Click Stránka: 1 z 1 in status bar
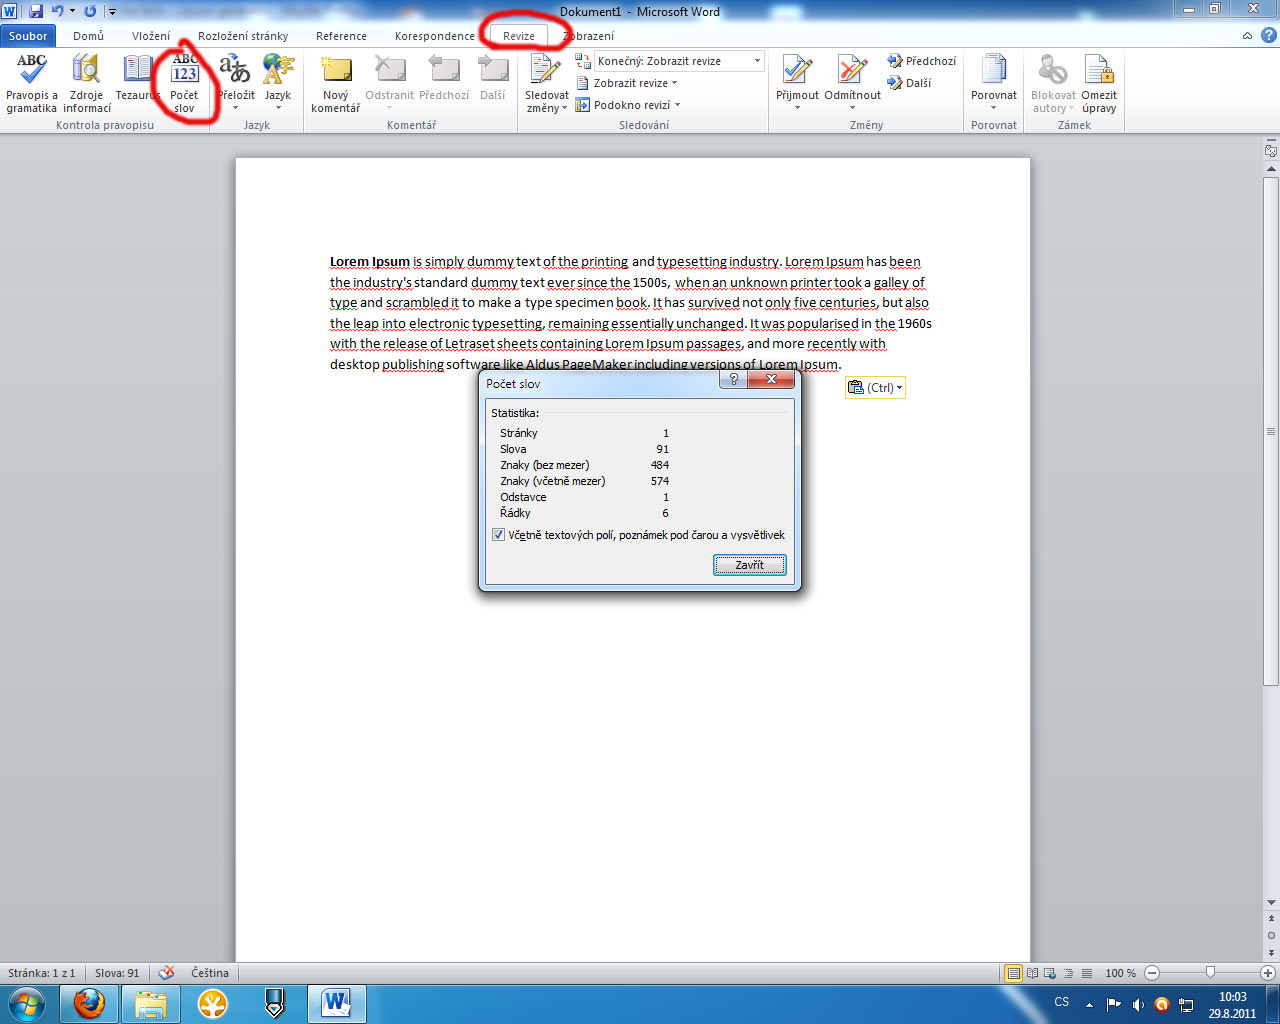Viewport: 1280px width, 1024px height. click(x=42, y=973)
